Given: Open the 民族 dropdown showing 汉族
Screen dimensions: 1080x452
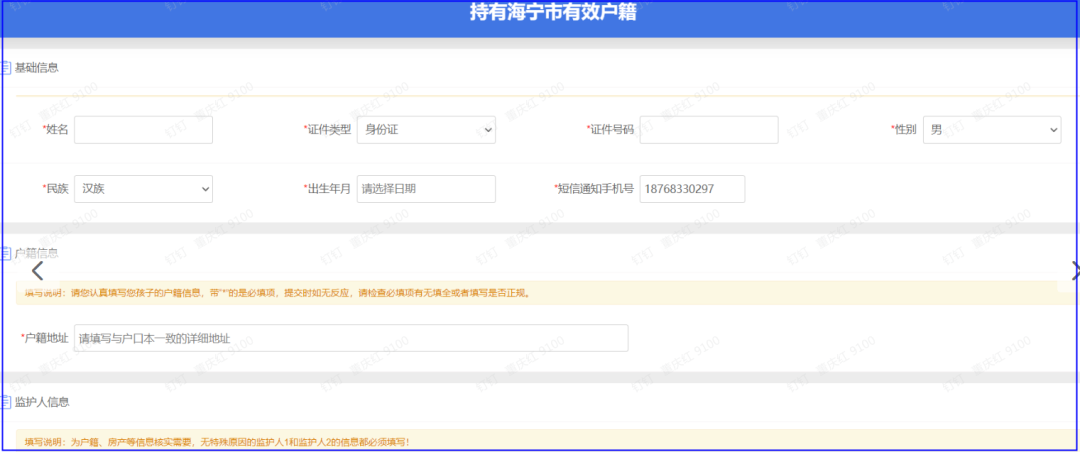Looking at the screenshot, I should (143, 189).
